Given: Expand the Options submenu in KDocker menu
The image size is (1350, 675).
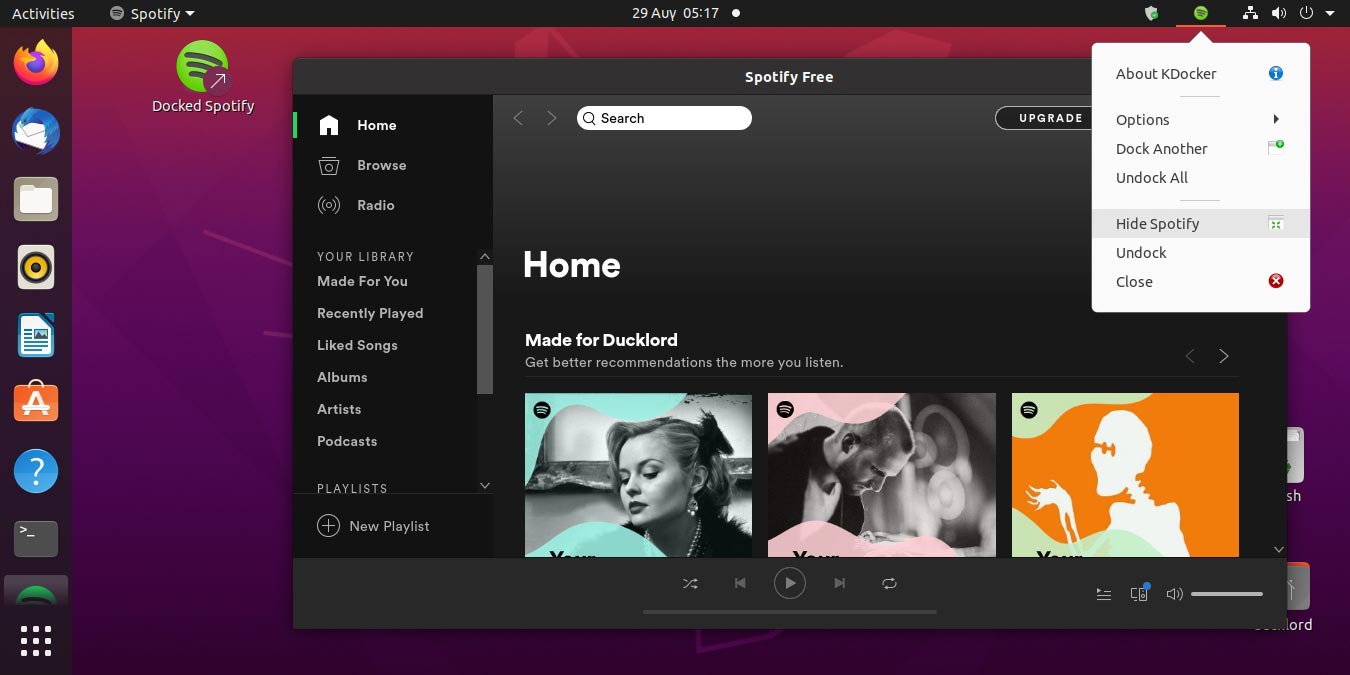Looking at the screenshot, I should point(1142,119).
